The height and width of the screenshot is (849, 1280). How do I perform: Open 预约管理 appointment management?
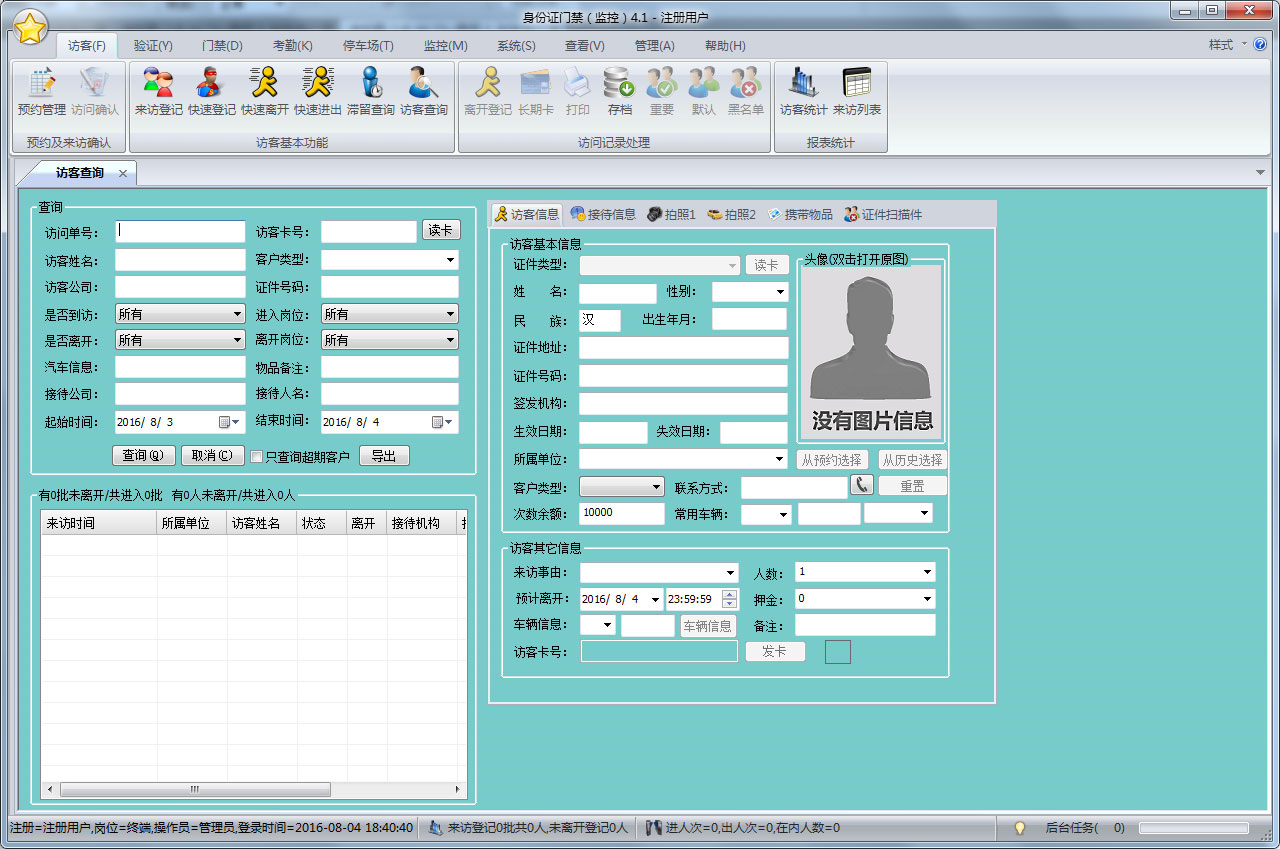[42, 92]
